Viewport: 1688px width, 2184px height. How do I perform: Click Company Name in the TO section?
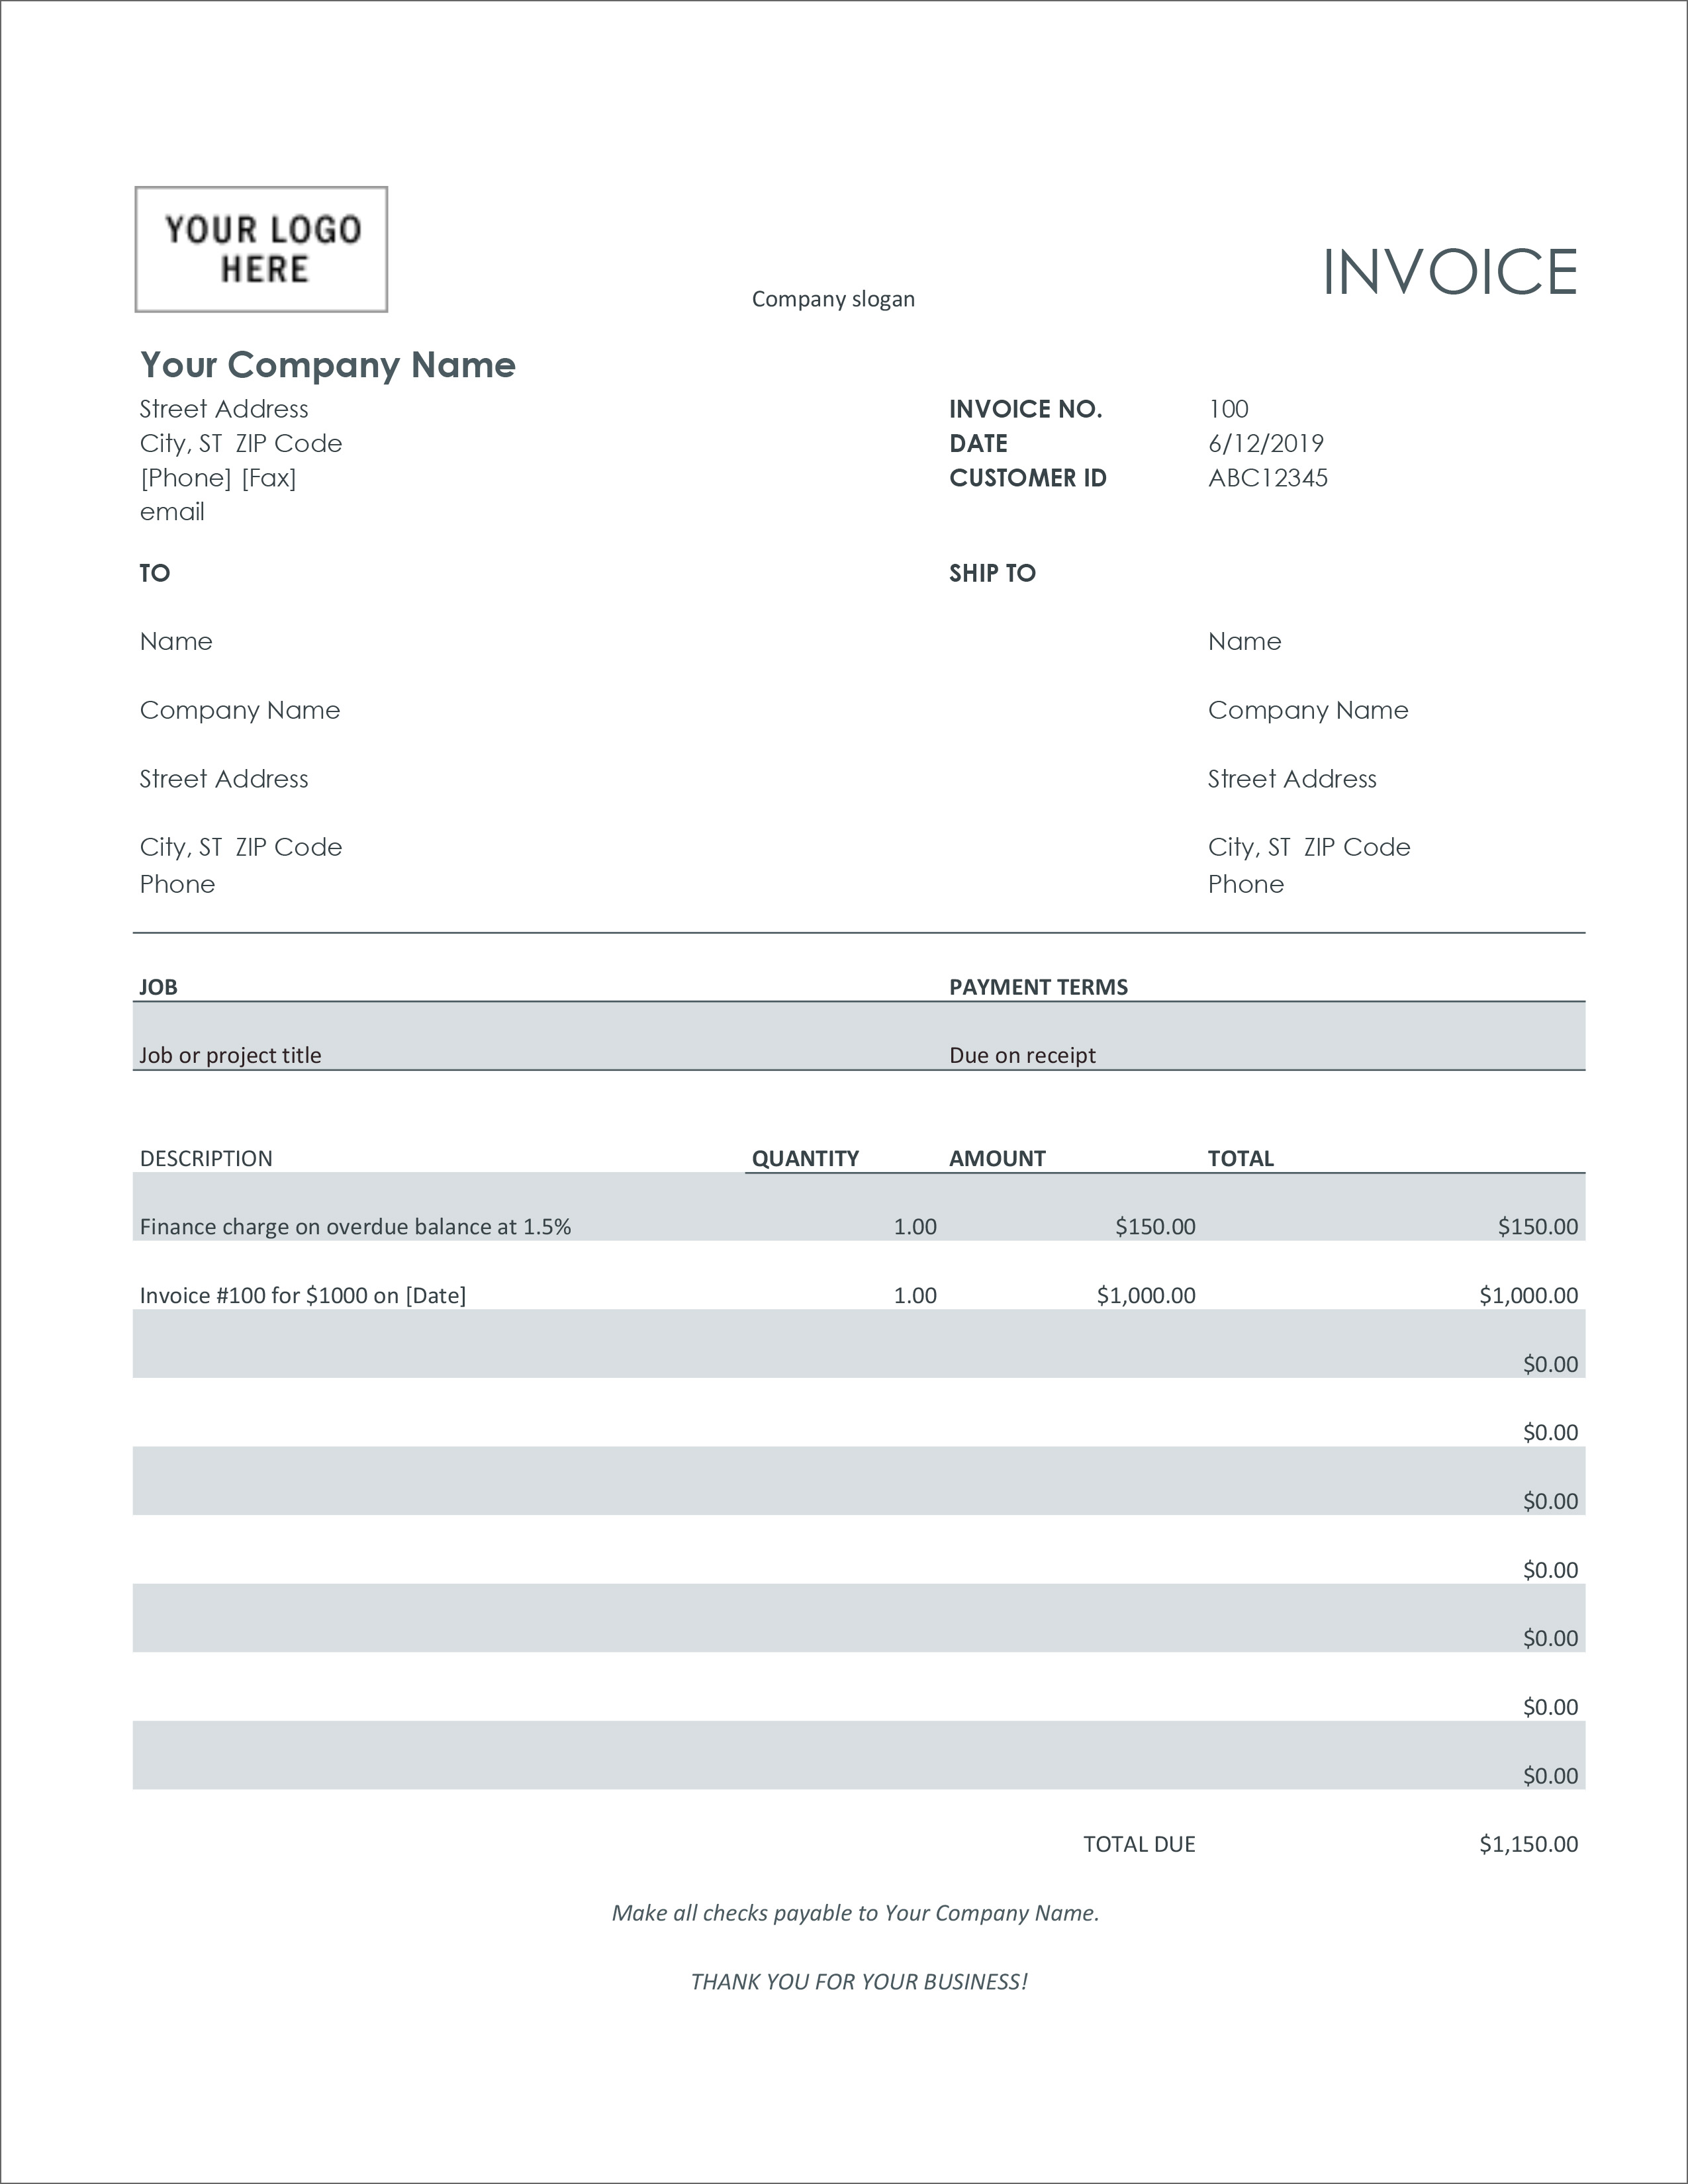click(x=240, y=711)
